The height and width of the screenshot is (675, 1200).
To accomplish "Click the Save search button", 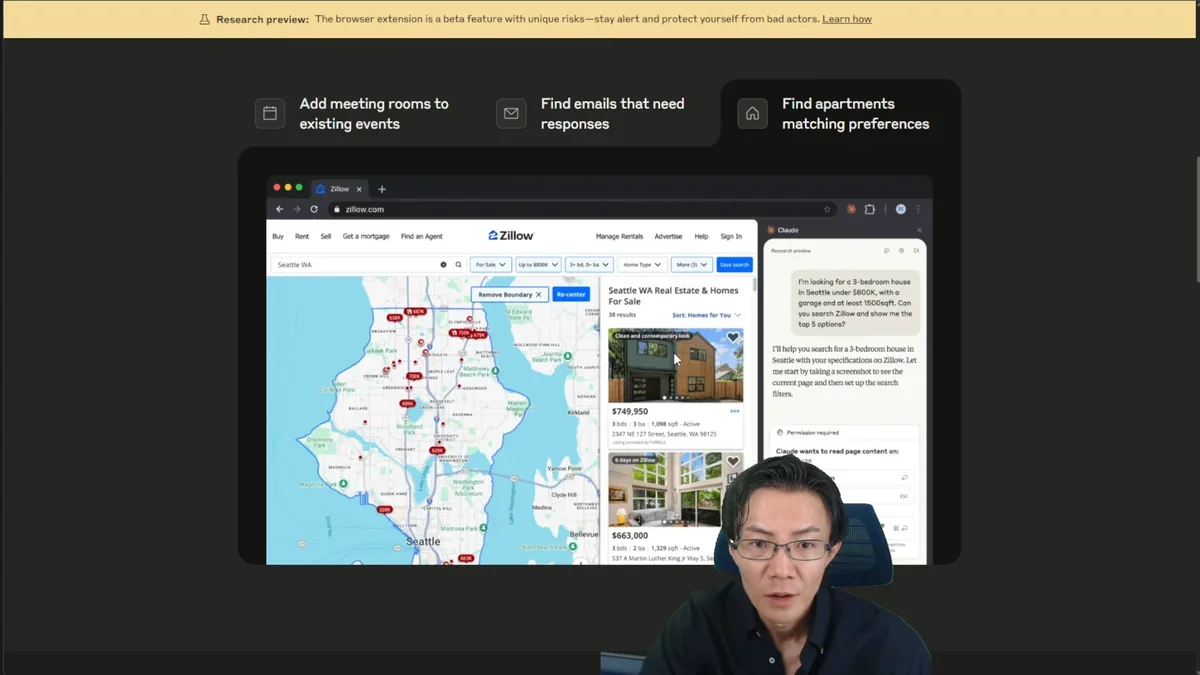I will click(x=734, y=265).
